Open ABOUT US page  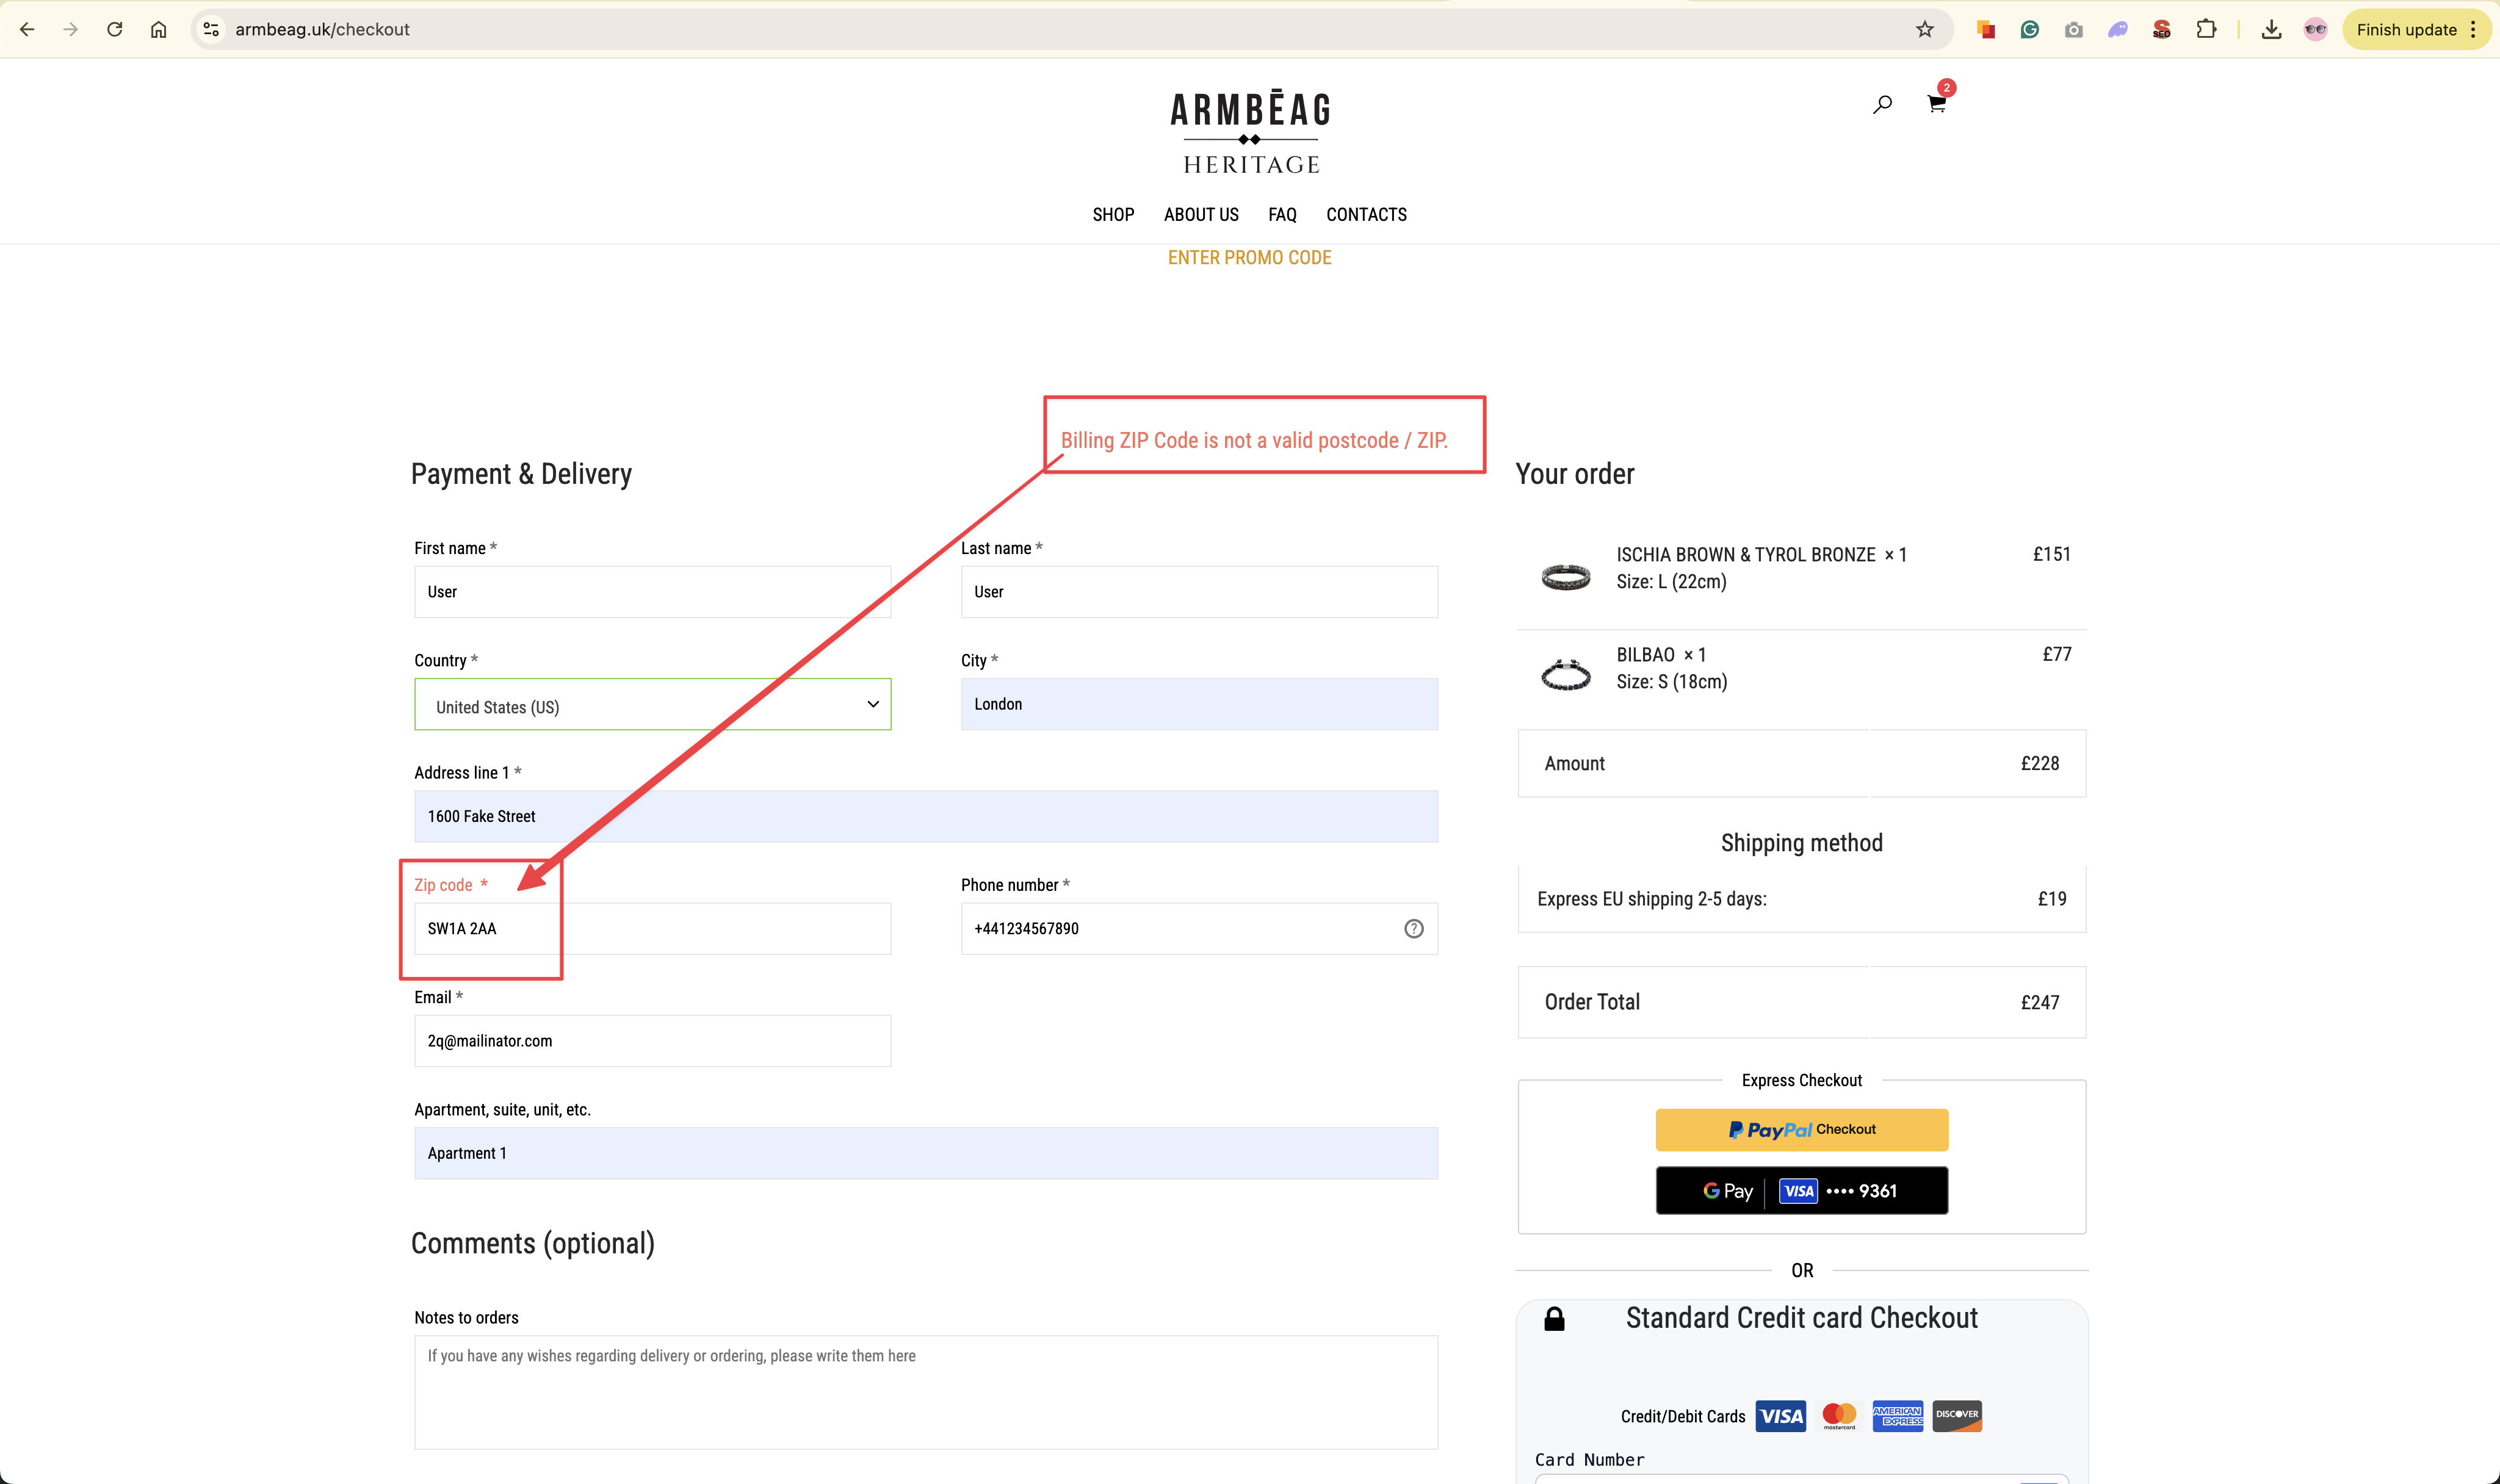click(1200, 215)
